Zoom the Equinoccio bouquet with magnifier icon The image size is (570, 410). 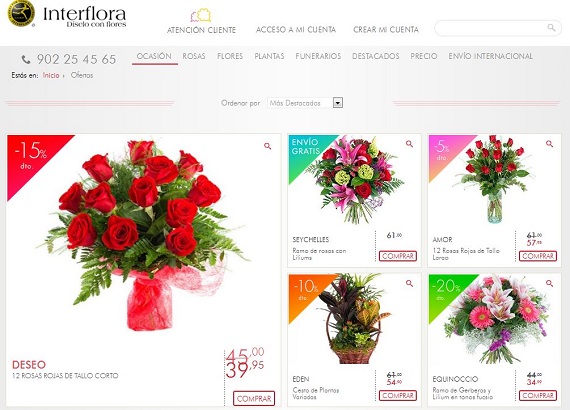(549, 284)
